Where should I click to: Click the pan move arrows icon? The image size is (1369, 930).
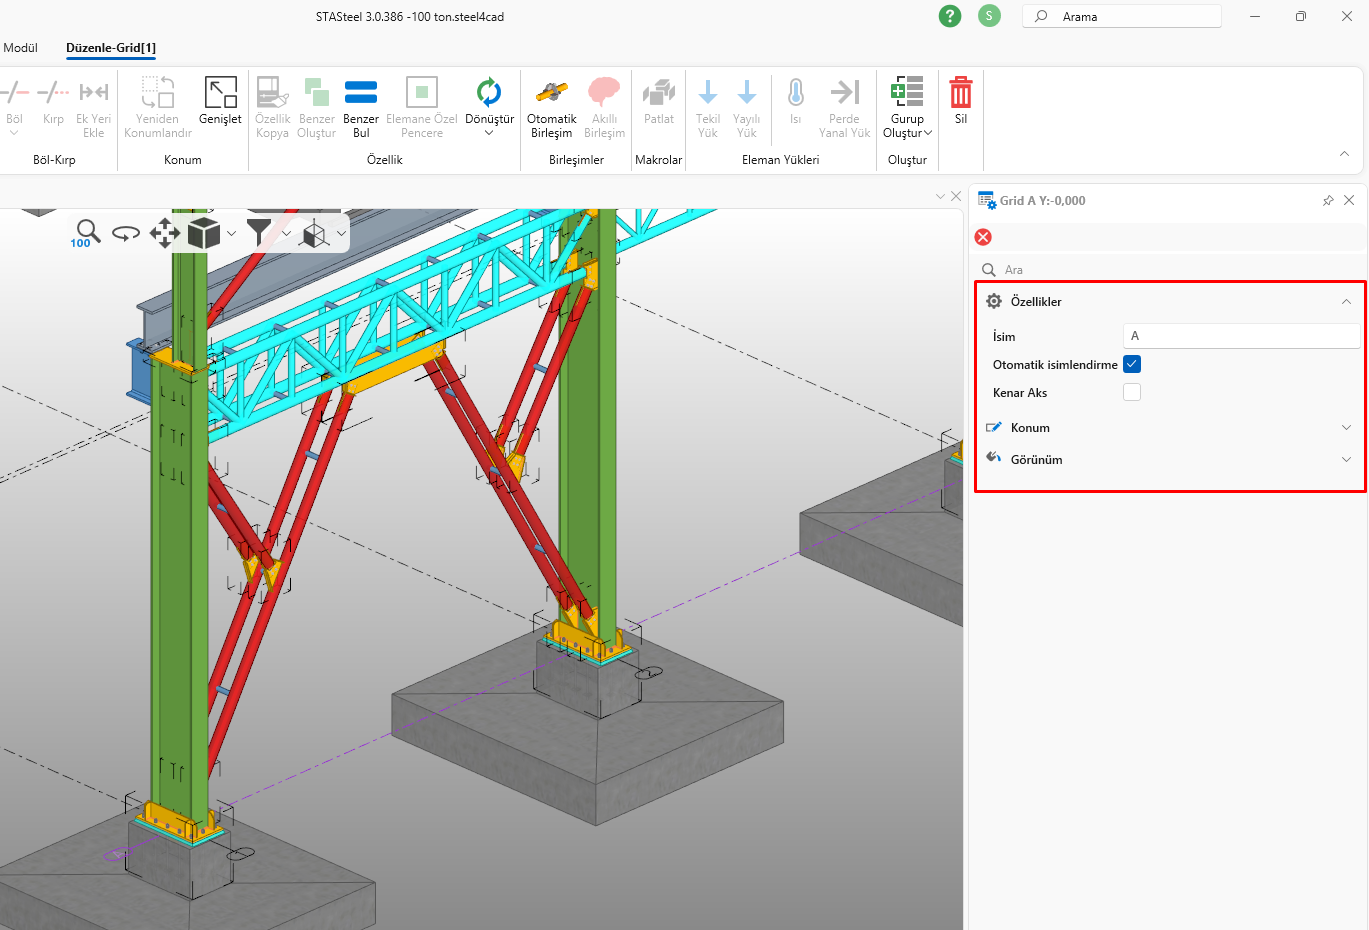click(x=164, y=233)
